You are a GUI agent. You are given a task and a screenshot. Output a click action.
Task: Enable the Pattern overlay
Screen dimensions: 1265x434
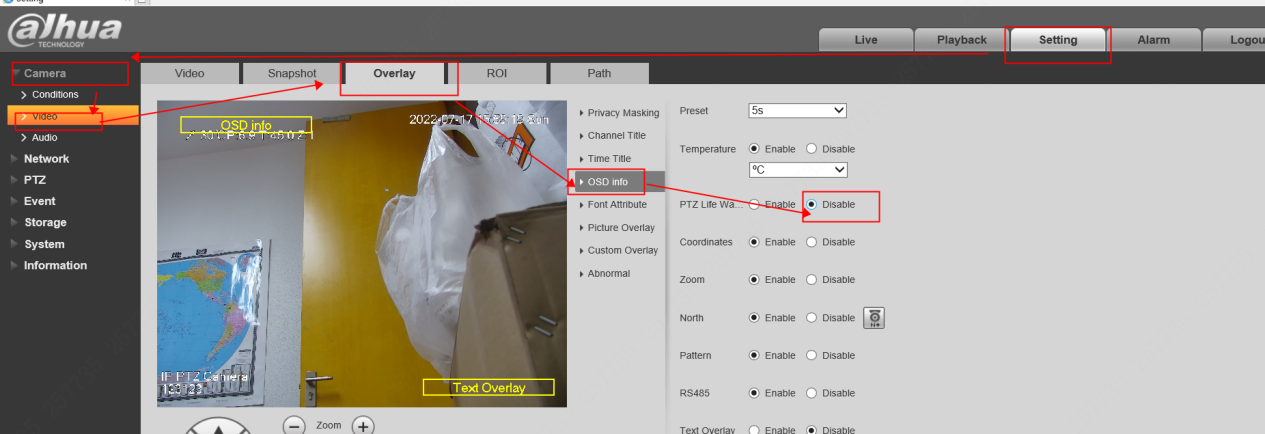[x=754, y=356]
